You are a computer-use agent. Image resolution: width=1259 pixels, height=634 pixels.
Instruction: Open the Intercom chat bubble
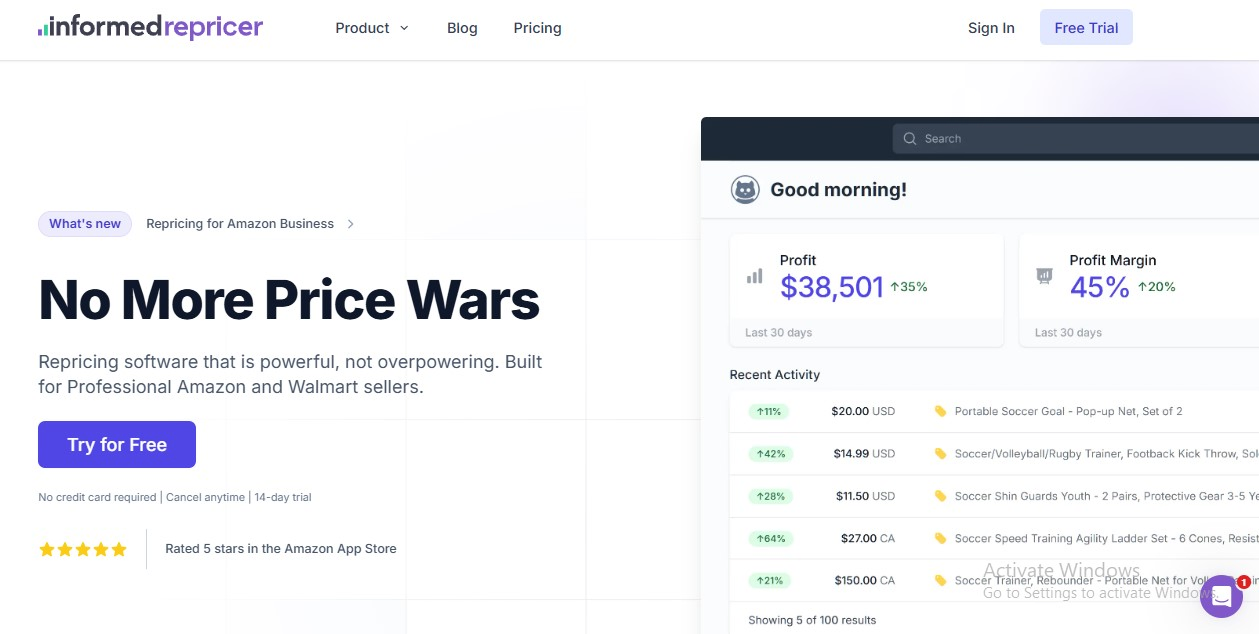(x=1221, y=597)
